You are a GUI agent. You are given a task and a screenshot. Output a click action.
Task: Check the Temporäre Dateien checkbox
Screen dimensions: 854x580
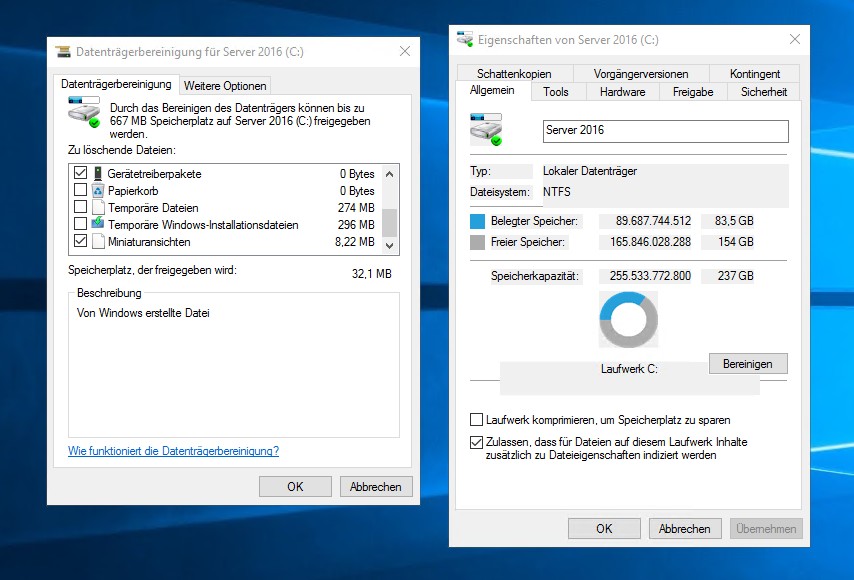pyautogui.click(x=80, y=206)
